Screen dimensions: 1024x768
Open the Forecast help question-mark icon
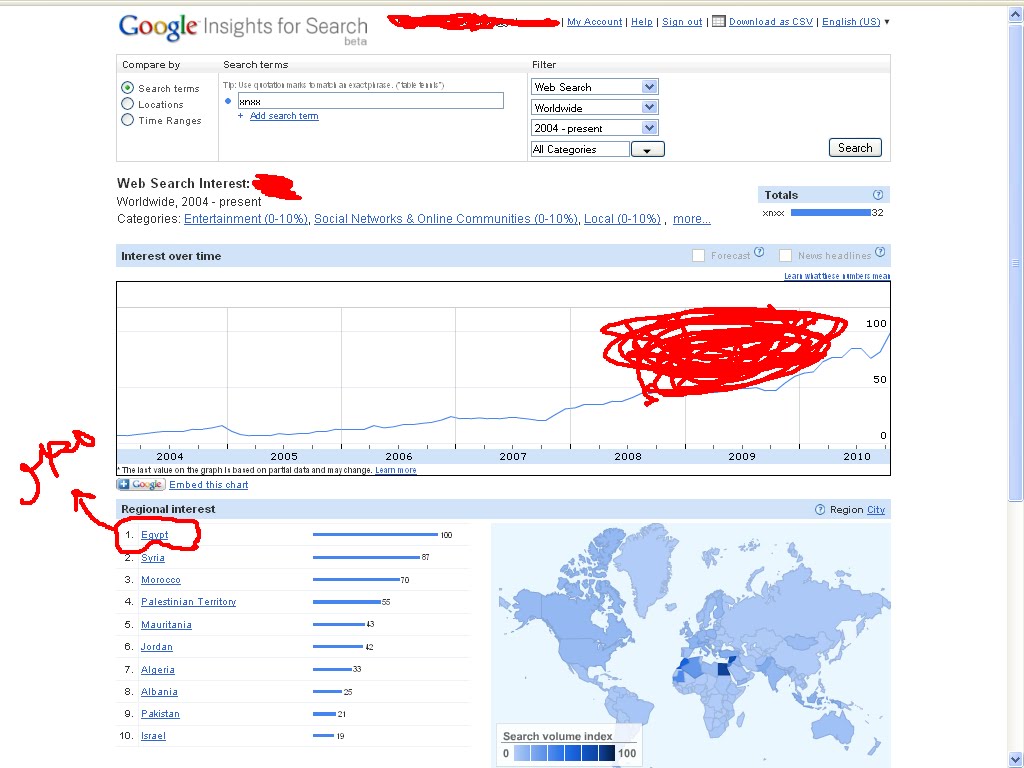click(x=759, y=252)
